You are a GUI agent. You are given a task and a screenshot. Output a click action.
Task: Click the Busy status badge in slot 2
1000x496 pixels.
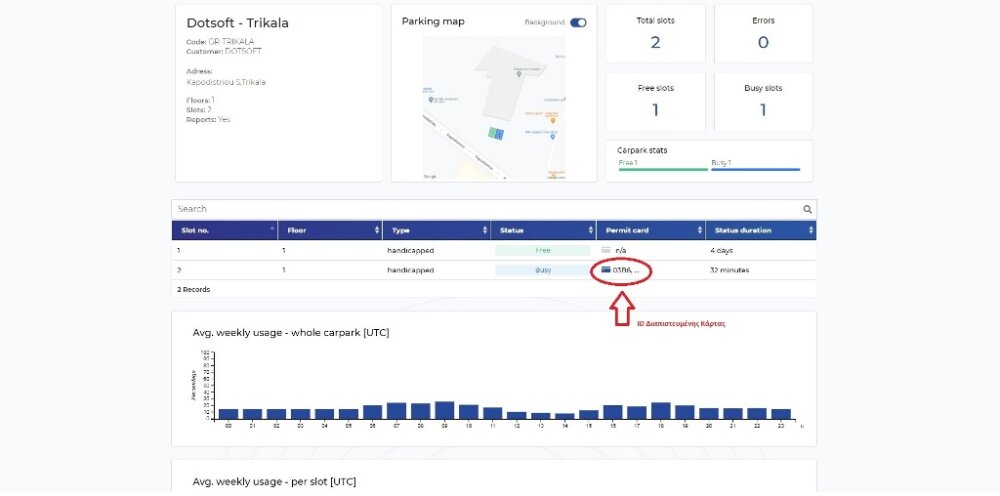pos(543,270)
